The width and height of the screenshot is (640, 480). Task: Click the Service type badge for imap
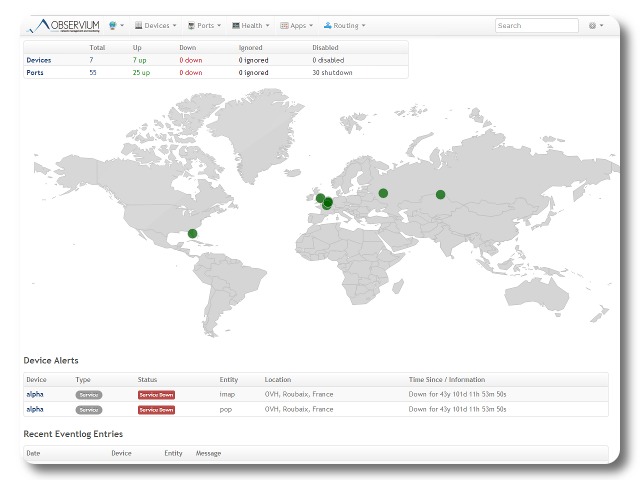coord(89,395)
